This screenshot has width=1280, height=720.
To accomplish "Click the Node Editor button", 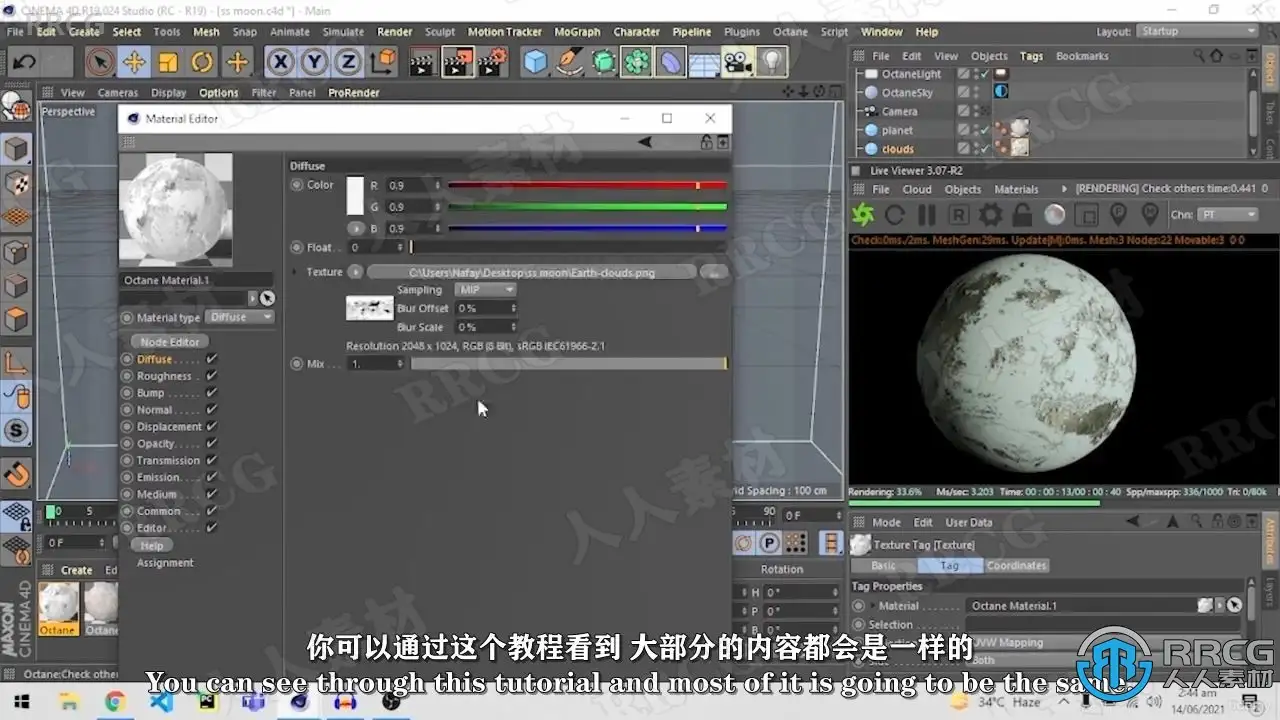I will pyautogui.click(x=170, y=342).
